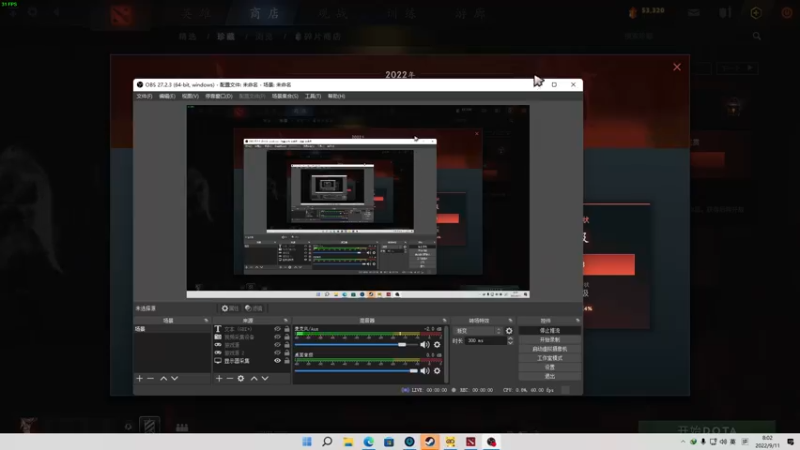The image size is (800, 450).
Task: Open Steam from the taskbar
Action: [x=430, y=442]
